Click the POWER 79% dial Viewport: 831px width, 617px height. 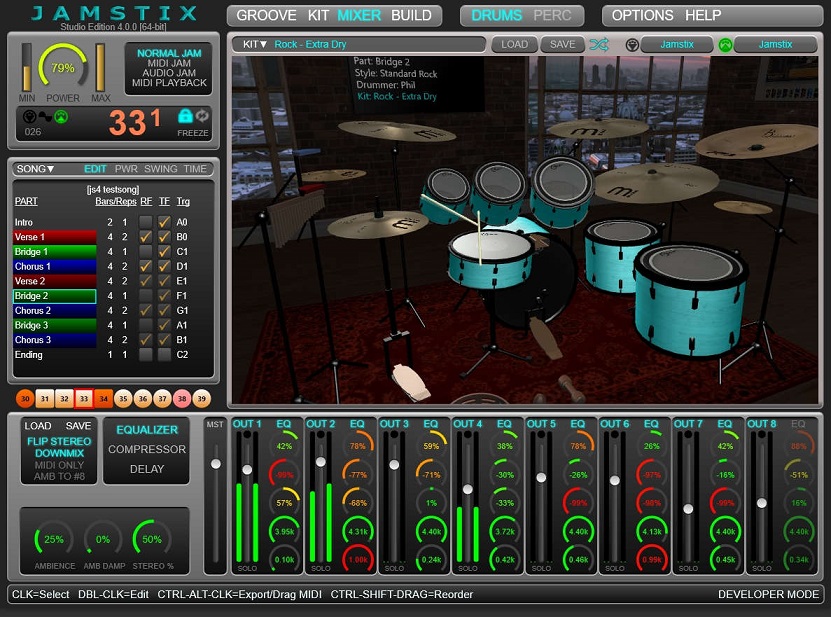[x=63, y=68]
